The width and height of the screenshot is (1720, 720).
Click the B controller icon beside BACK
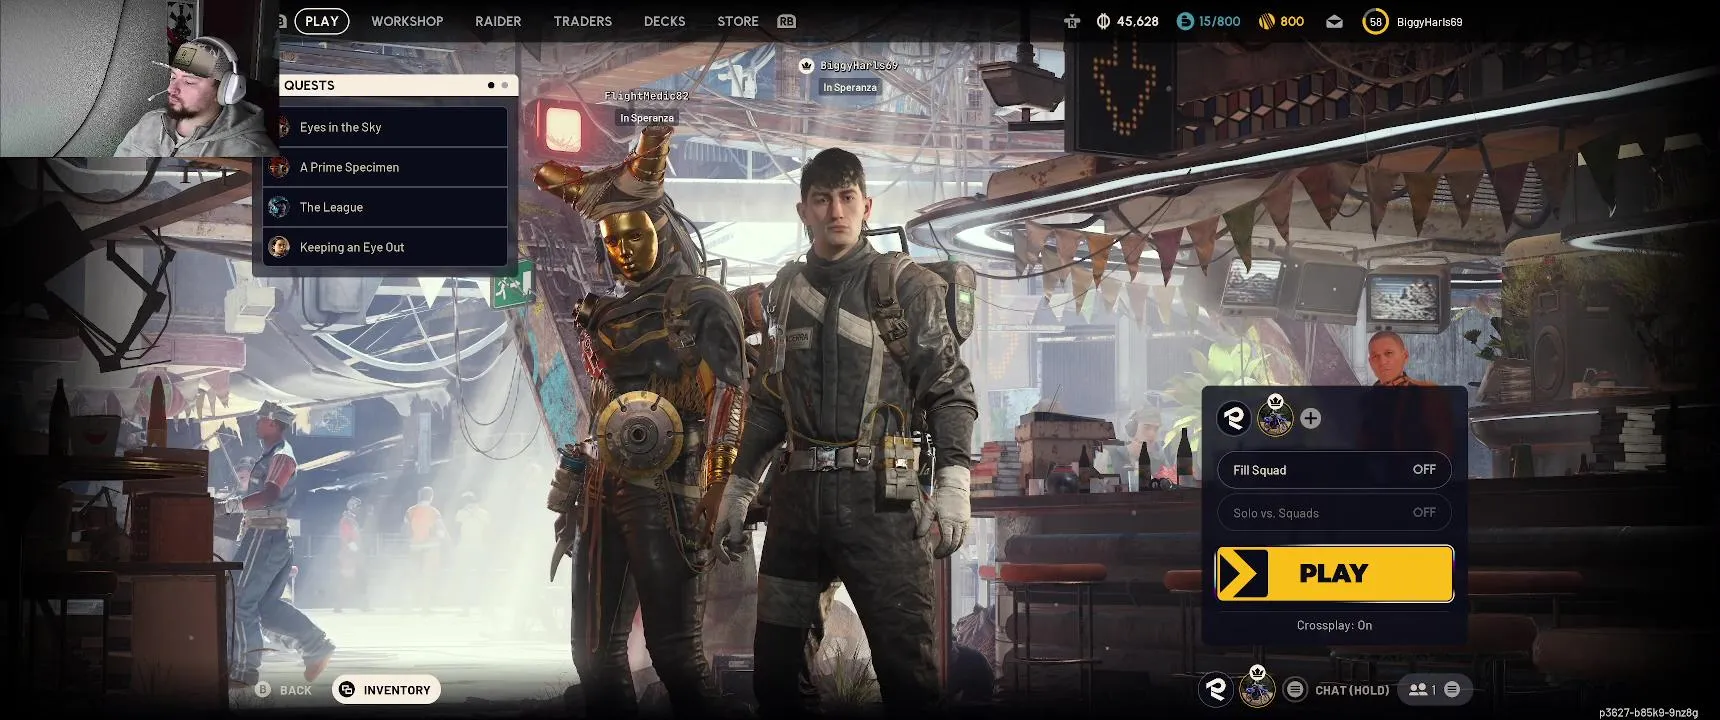tap(263, 690)
